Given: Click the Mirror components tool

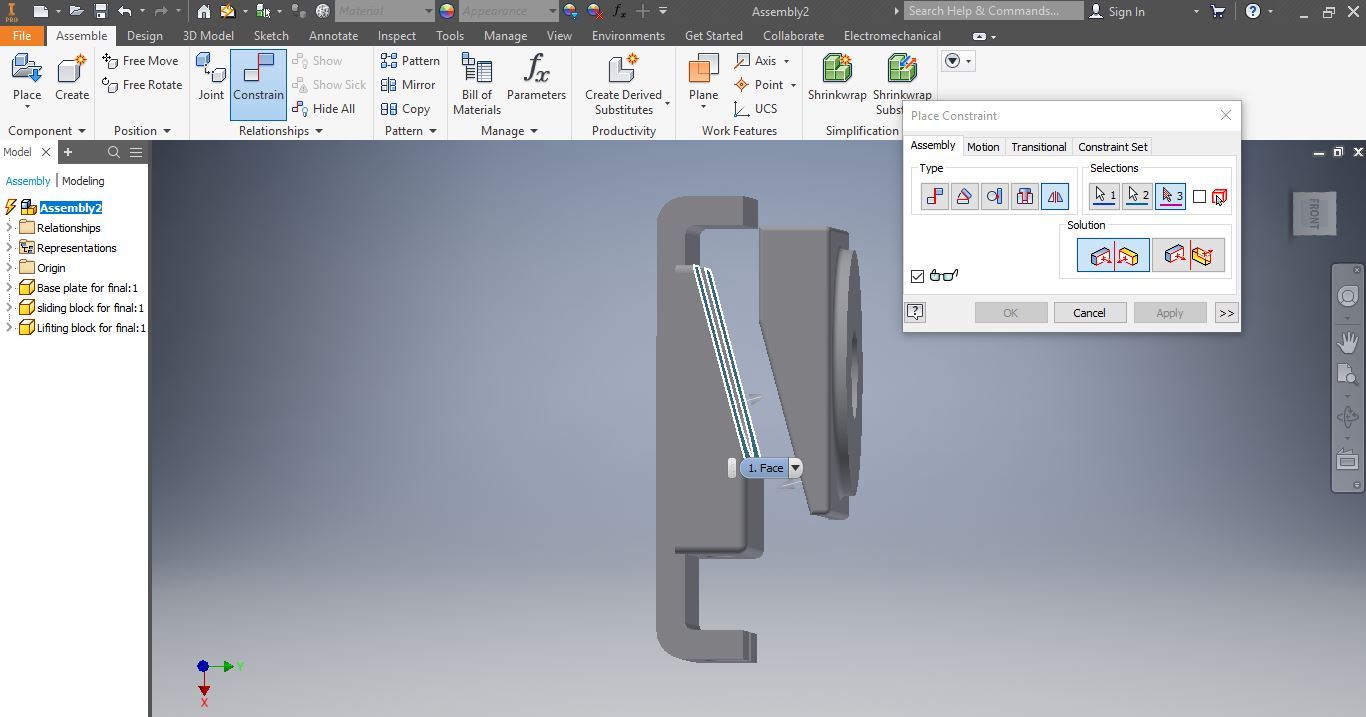Looking at the screenshot, I should [408, 85].
